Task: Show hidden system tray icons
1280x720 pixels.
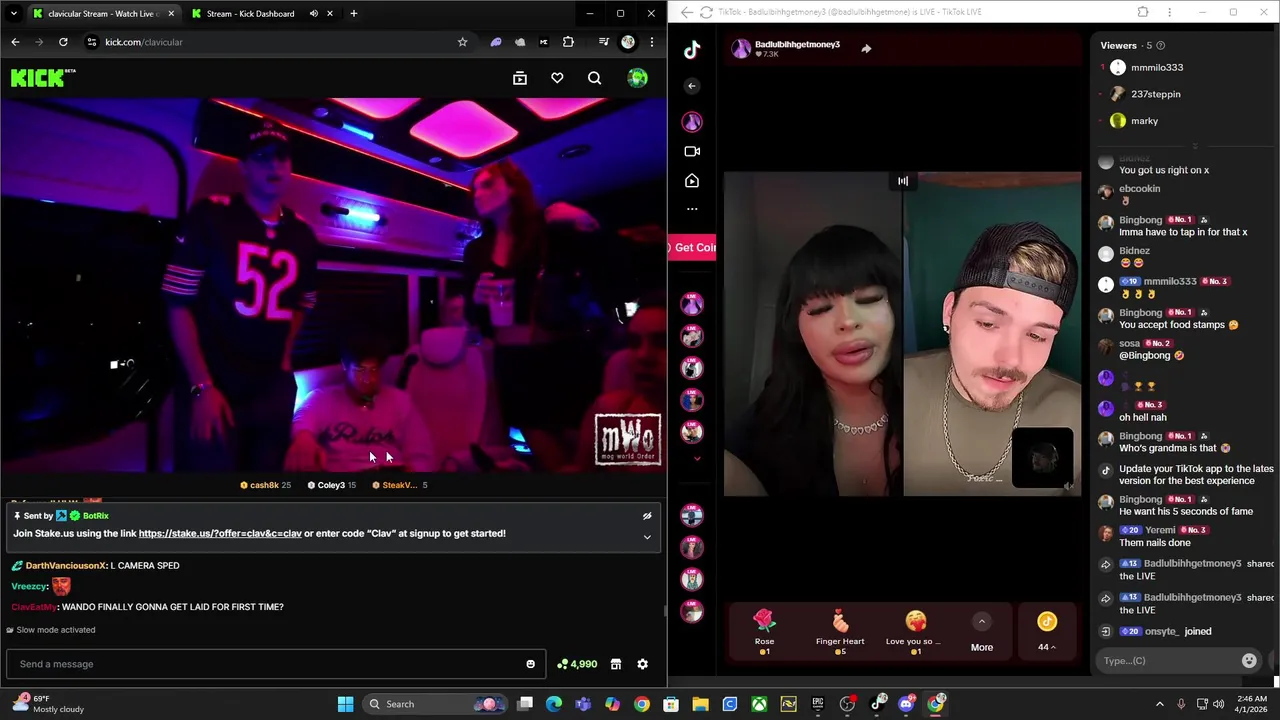Action: click(x=1160, y=704)
